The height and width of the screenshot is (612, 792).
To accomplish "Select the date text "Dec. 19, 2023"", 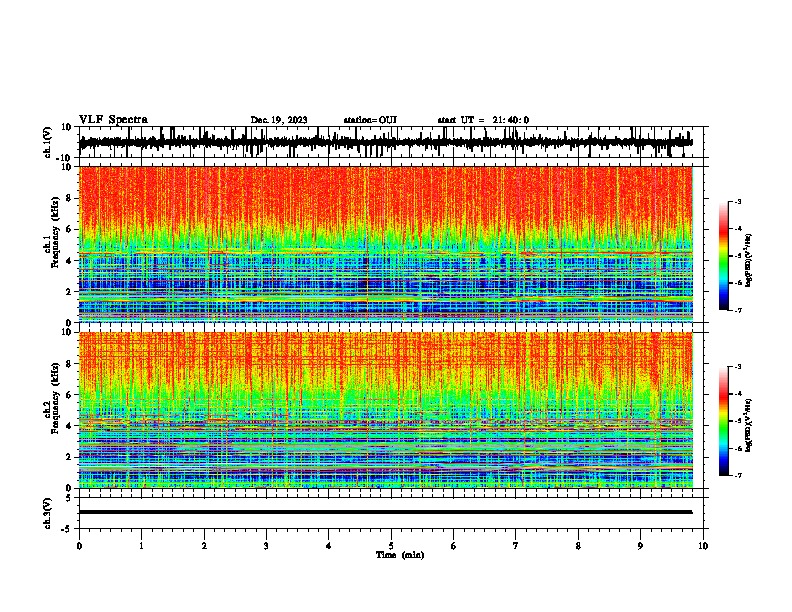I will tap(279, 120).
